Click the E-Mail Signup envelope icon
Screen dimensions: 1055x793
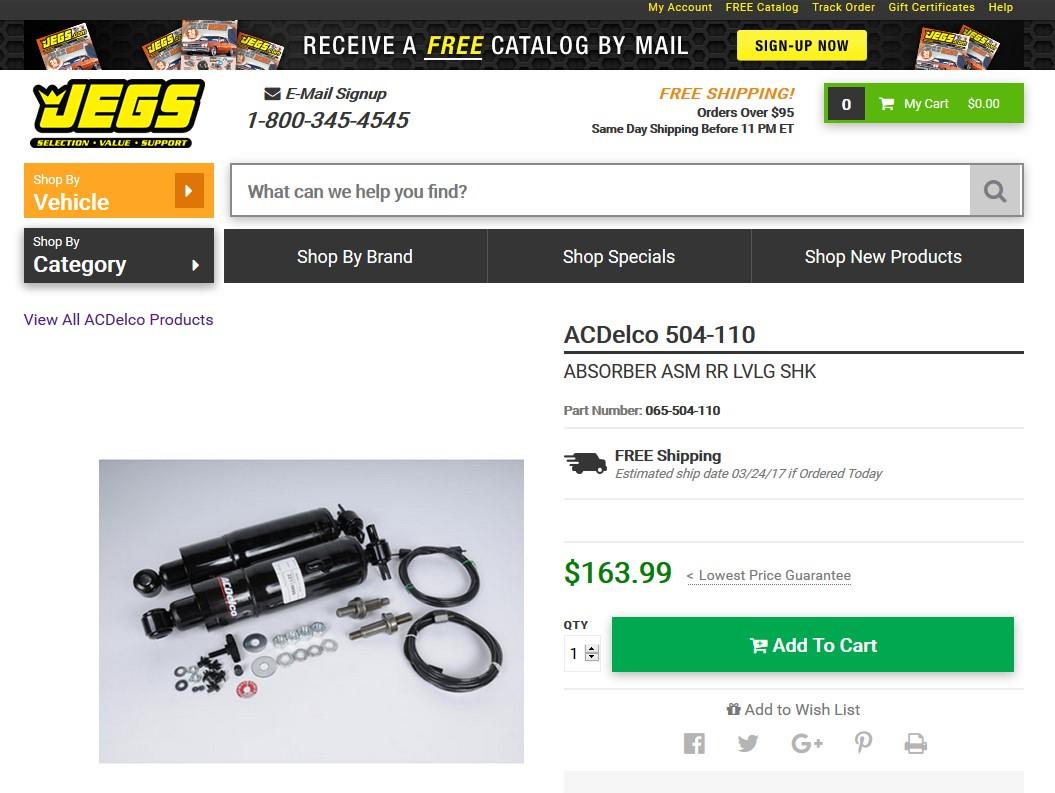272,93
